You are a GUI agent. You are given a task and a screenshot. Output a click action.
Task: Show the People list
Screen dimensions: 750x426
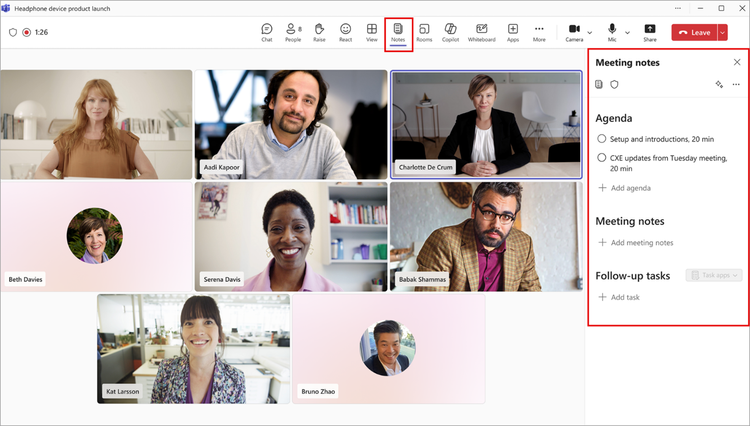293,33
